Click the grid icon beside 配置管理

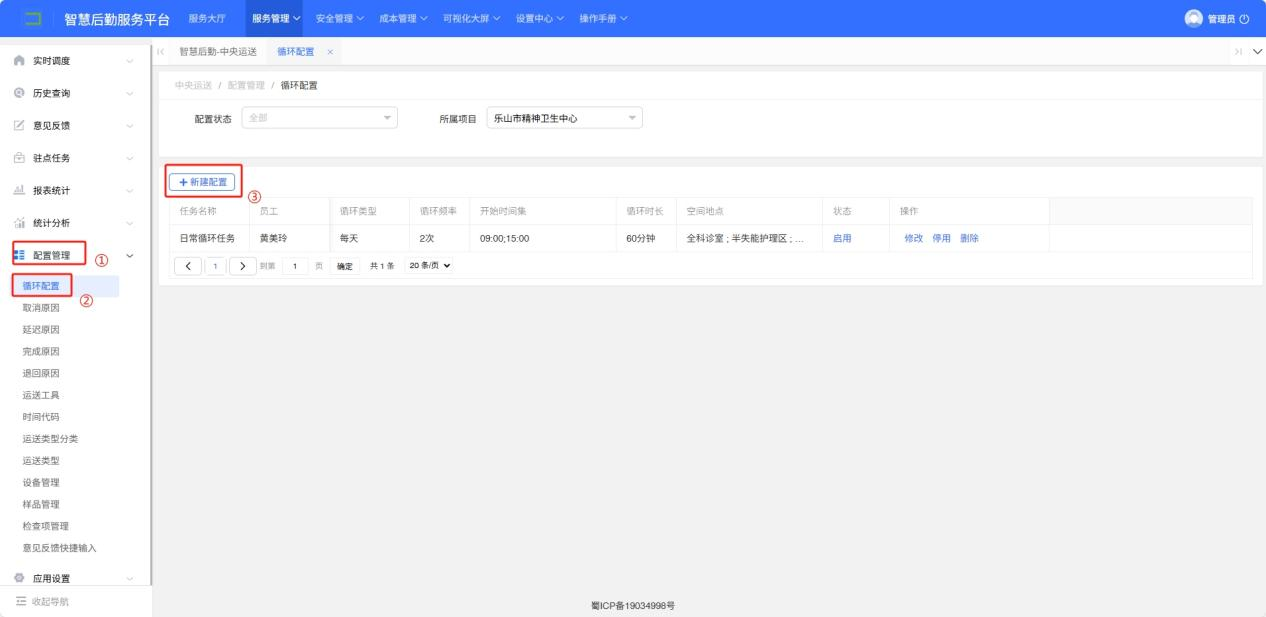18,255
